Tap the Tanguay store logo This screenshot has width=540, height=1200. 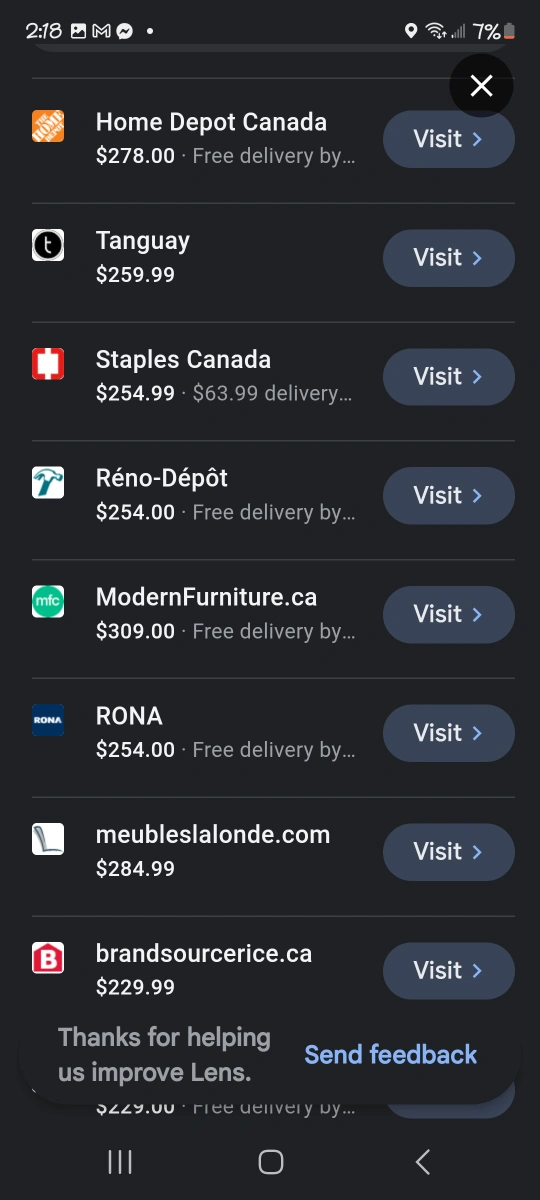tap(48, 245)
